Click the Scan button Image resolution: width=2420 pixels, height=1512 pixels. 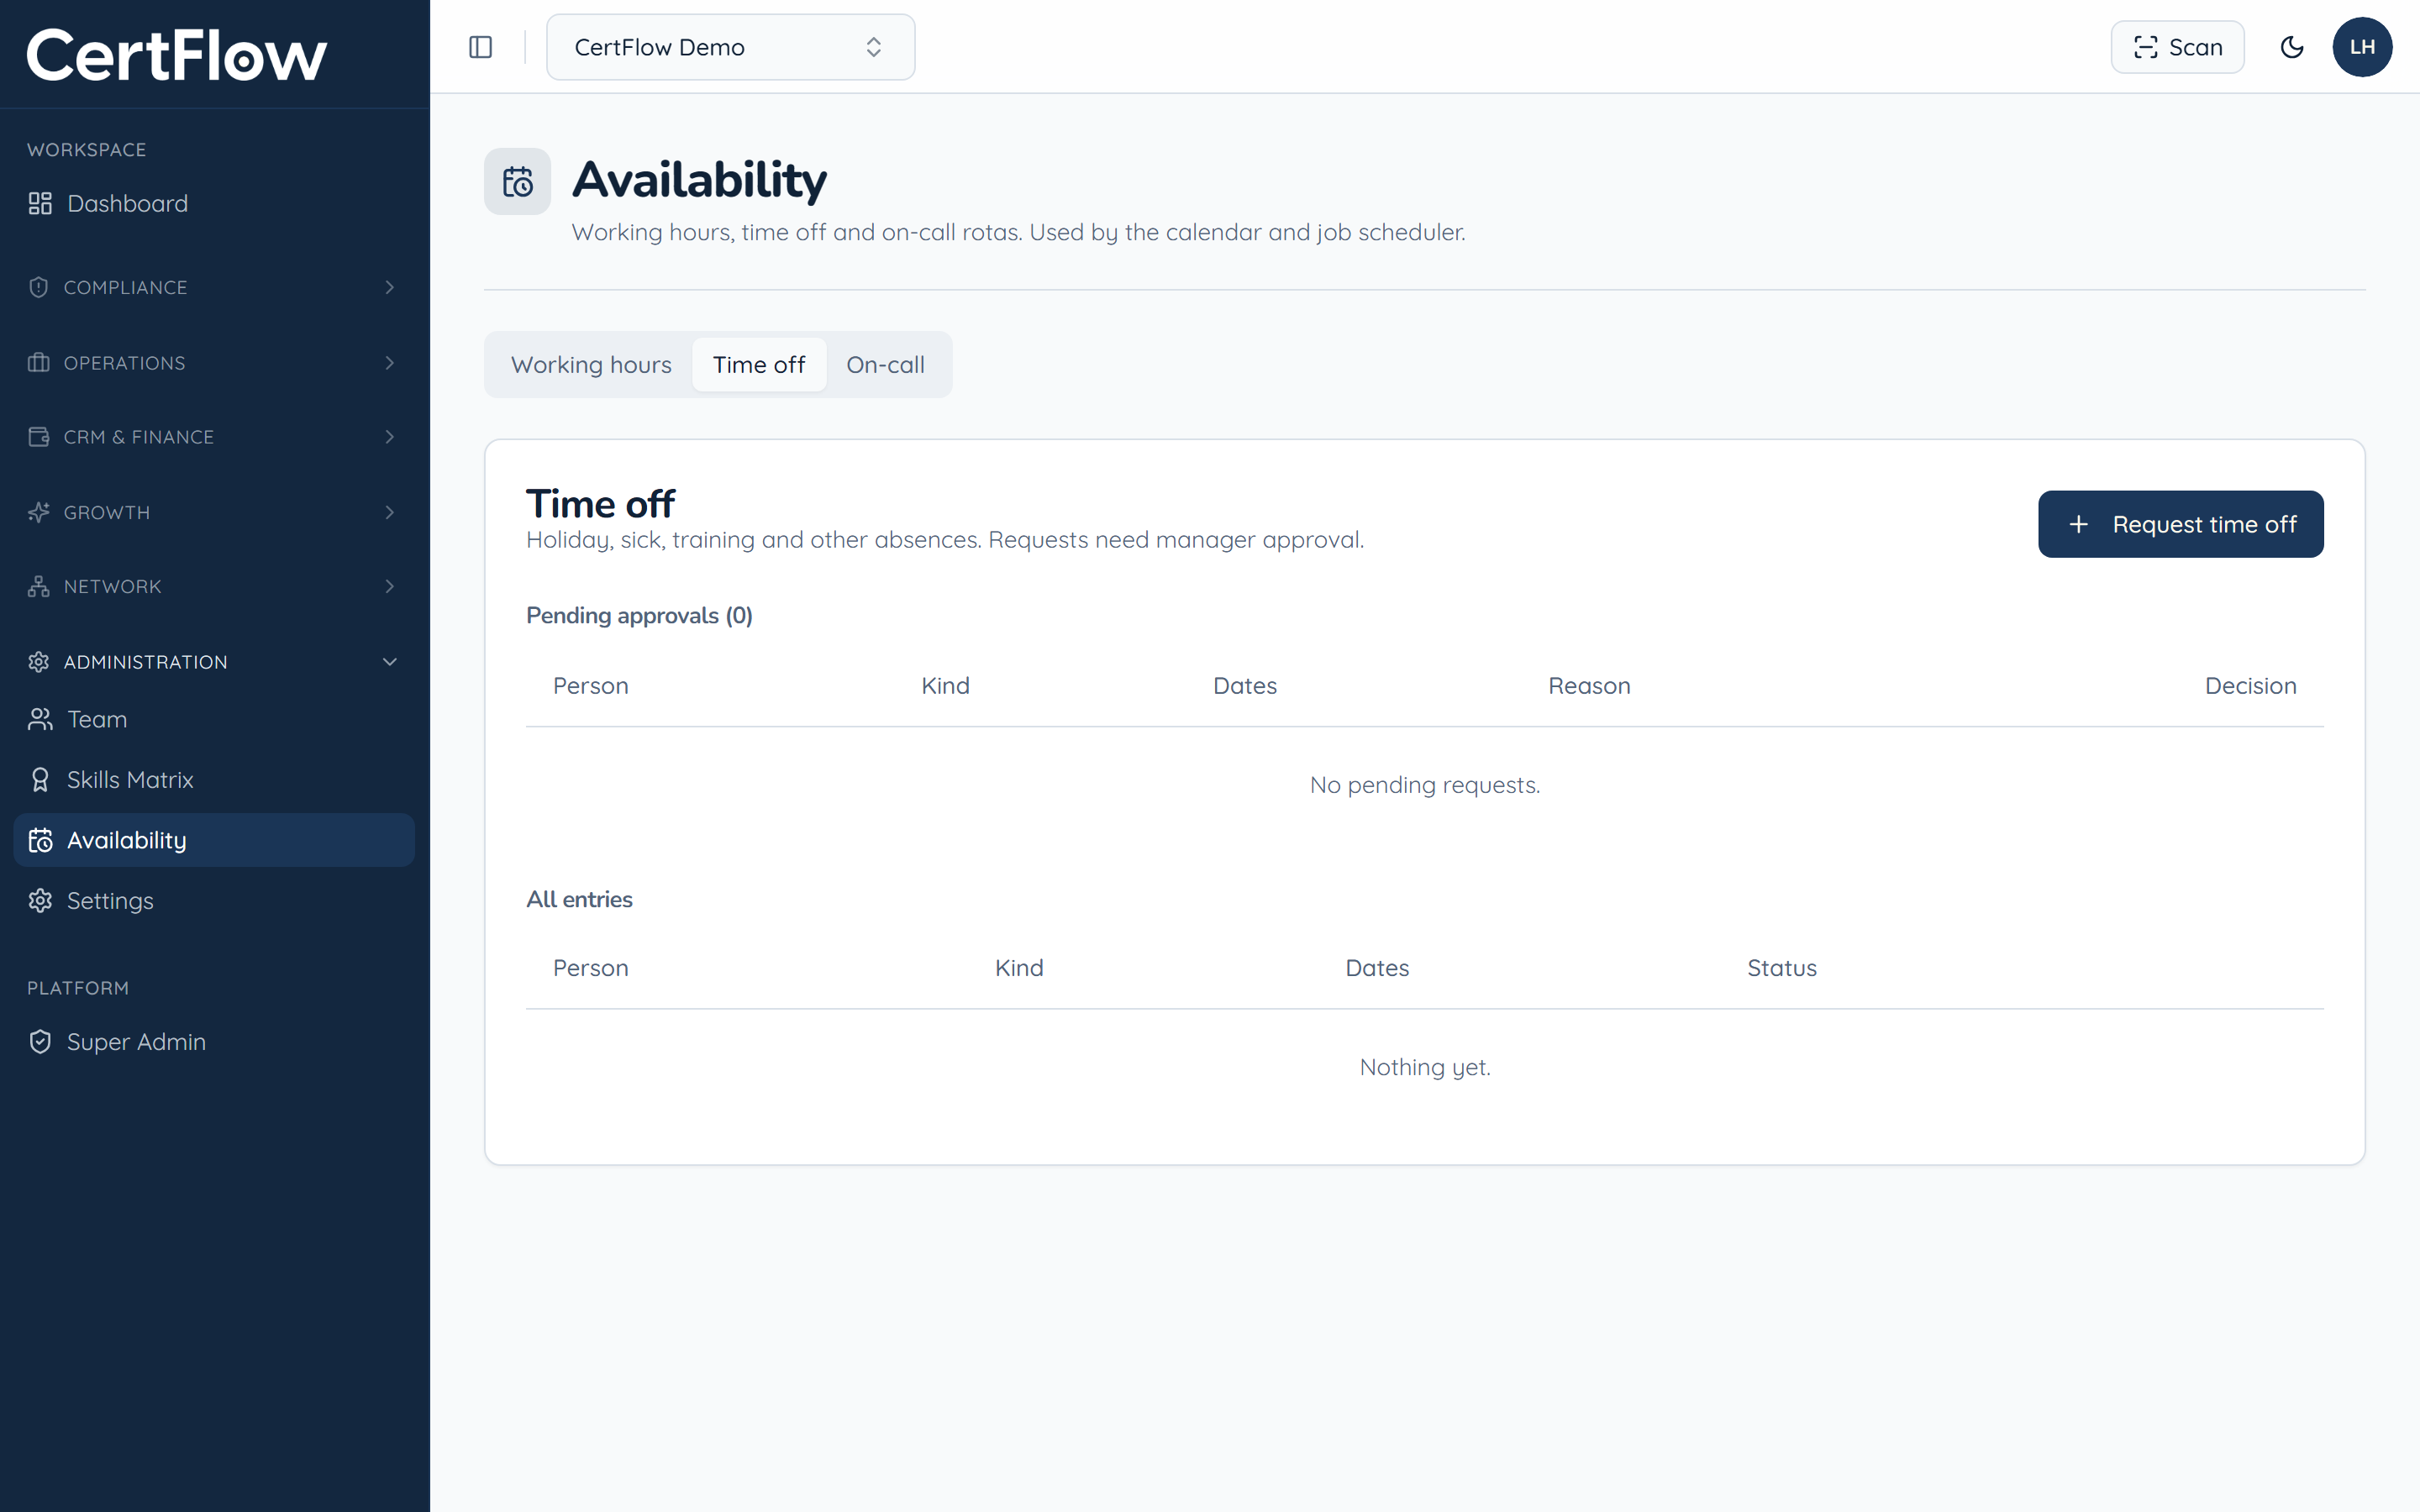[x=2177, y=47]
